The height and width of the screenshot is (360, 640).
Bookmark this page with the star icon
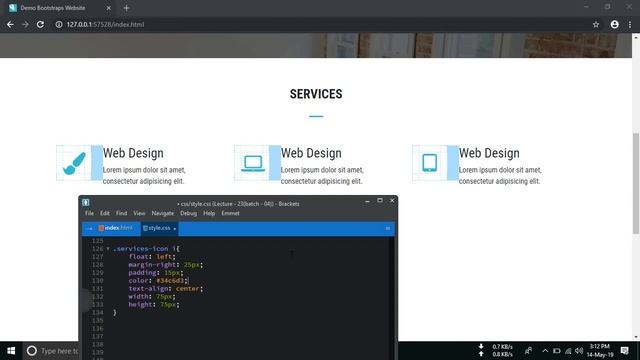[x=596, y=24]
